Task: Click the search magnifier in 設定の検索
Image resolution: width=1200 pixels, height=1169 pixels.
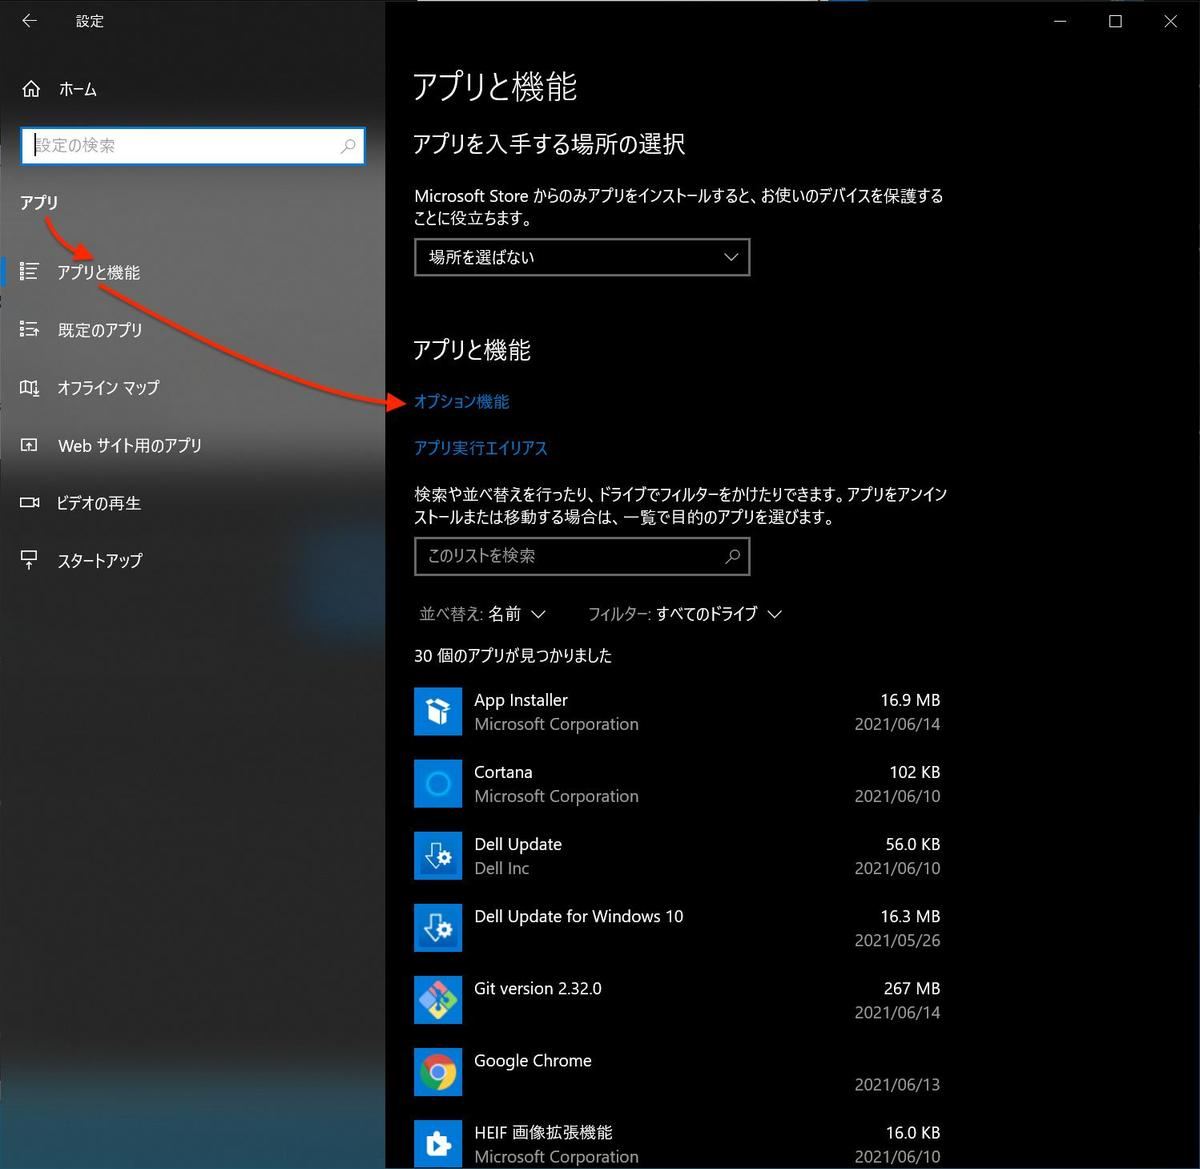Action: 348,146
